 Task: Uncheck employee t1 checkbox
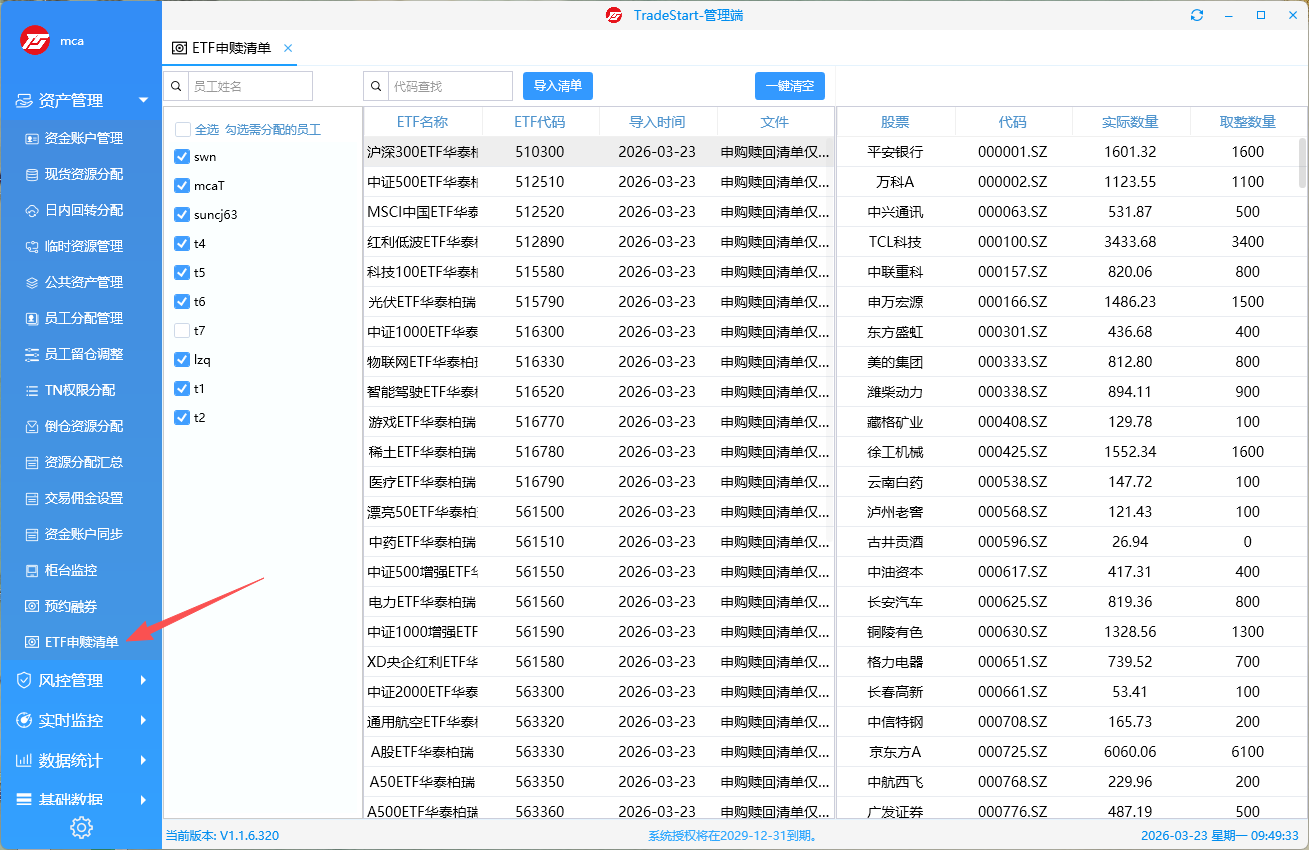point(182,388)
